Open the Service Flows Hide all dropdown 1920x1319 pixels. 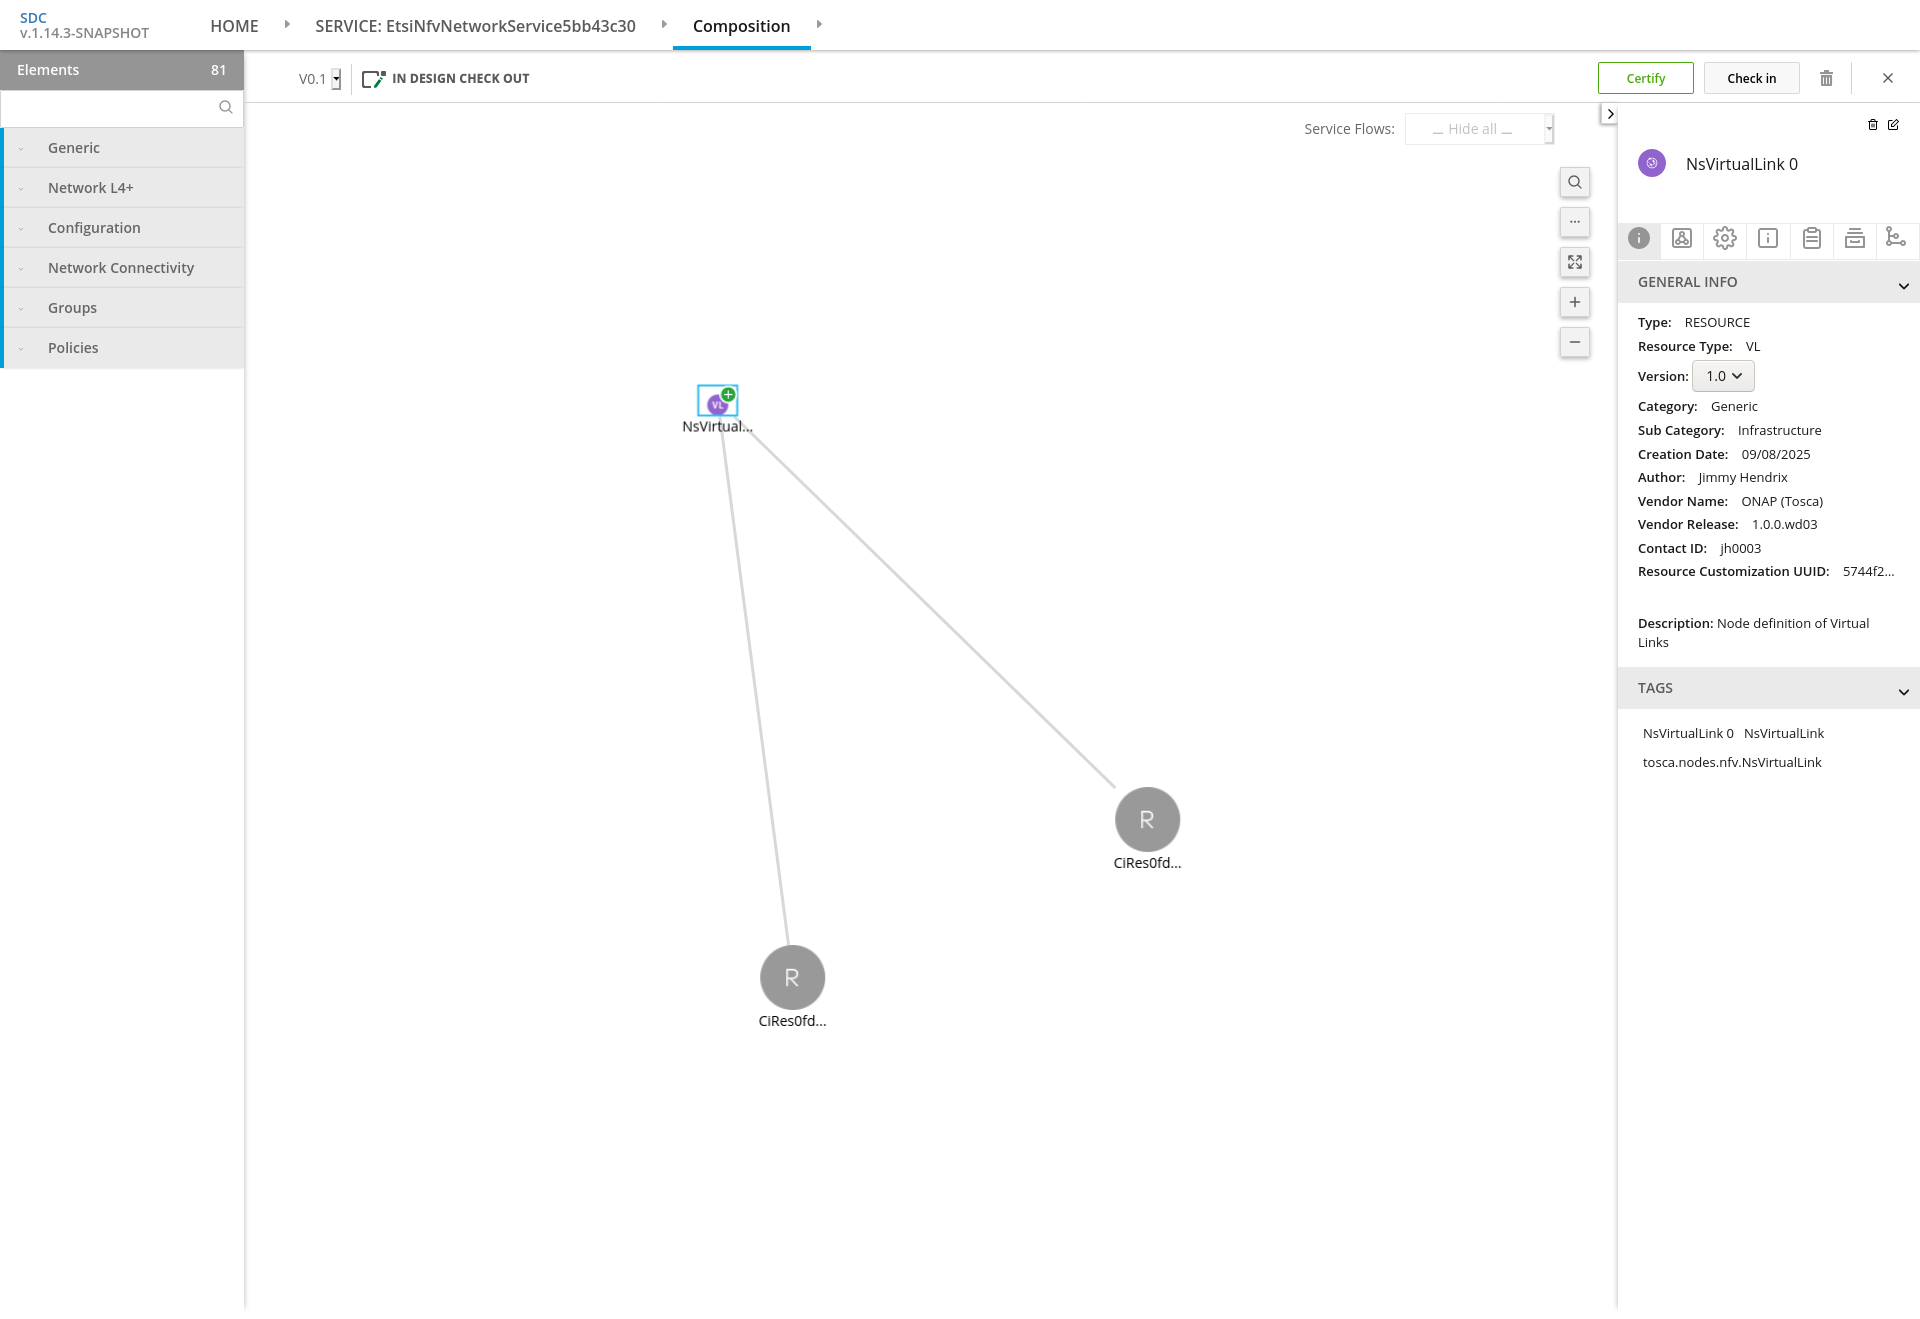pyautogui.click(x=1479, y=129)
